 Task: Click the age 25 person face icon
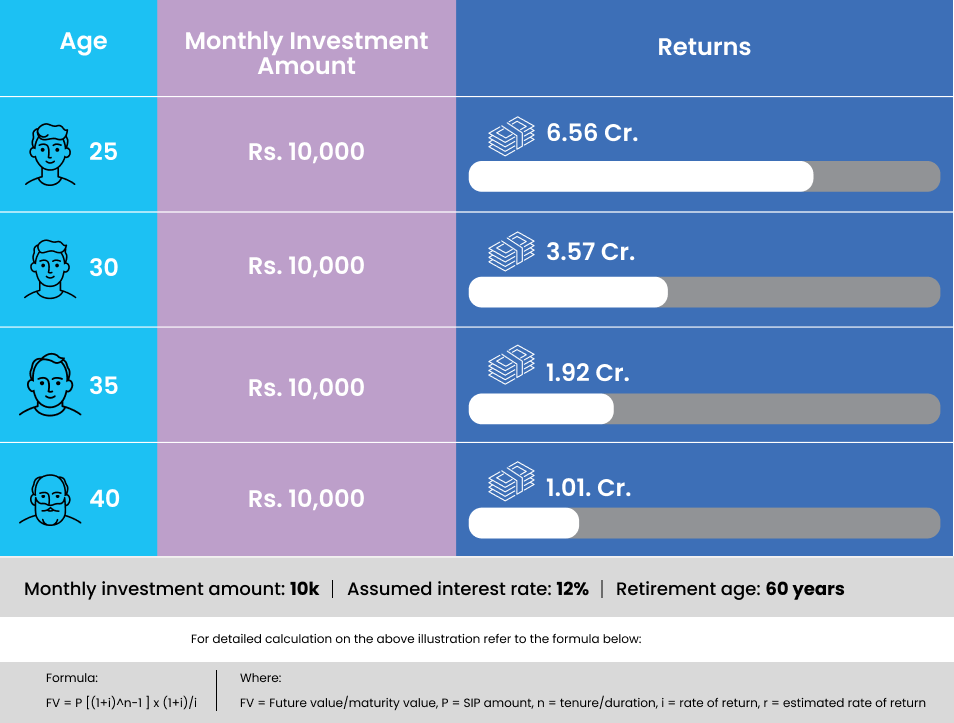[50, 153]
